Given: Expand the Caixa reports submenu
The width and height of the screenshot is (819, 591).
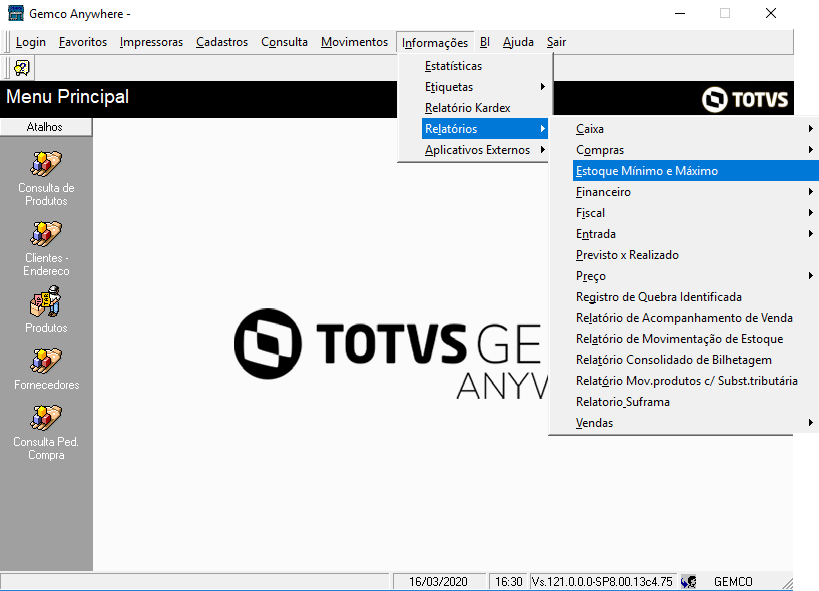Looking at the screenshot, I should click(x=695, y=129).
